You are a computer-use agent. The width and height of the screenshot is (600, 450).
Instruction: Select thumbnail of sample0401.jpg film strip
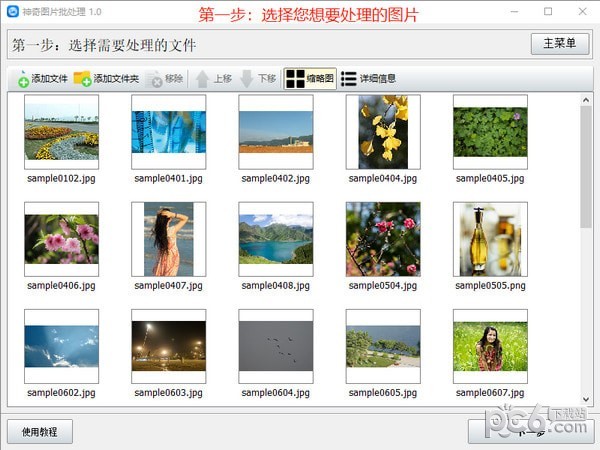(169, 132)
